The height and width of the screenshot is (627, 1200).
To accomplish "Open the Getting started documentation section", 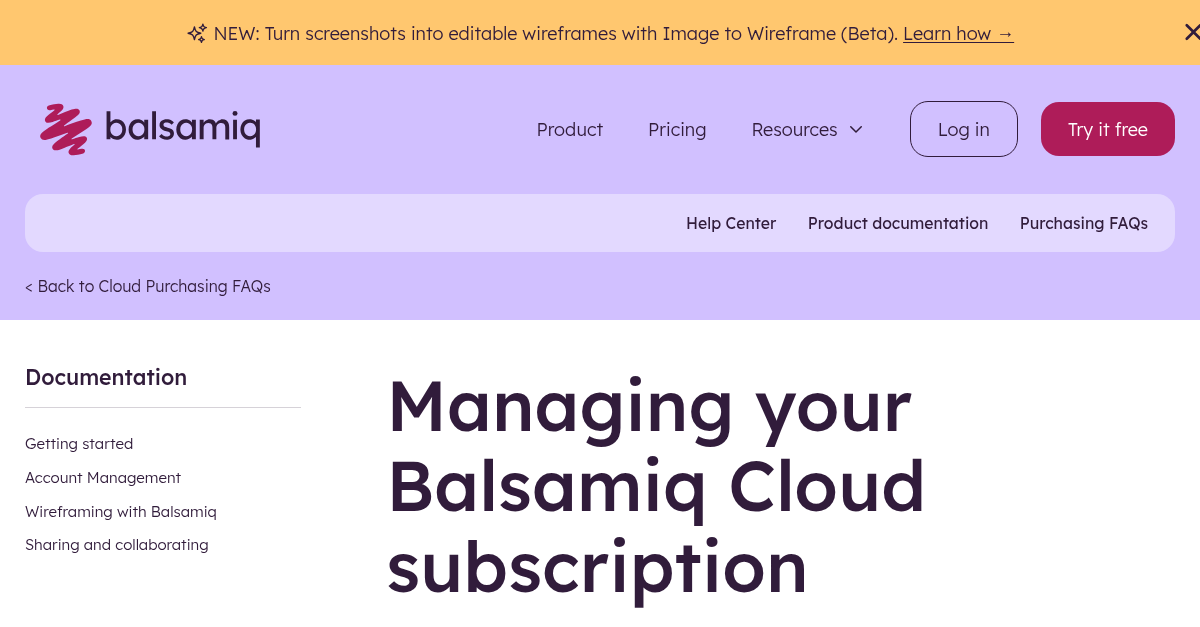I will (79, 443).
